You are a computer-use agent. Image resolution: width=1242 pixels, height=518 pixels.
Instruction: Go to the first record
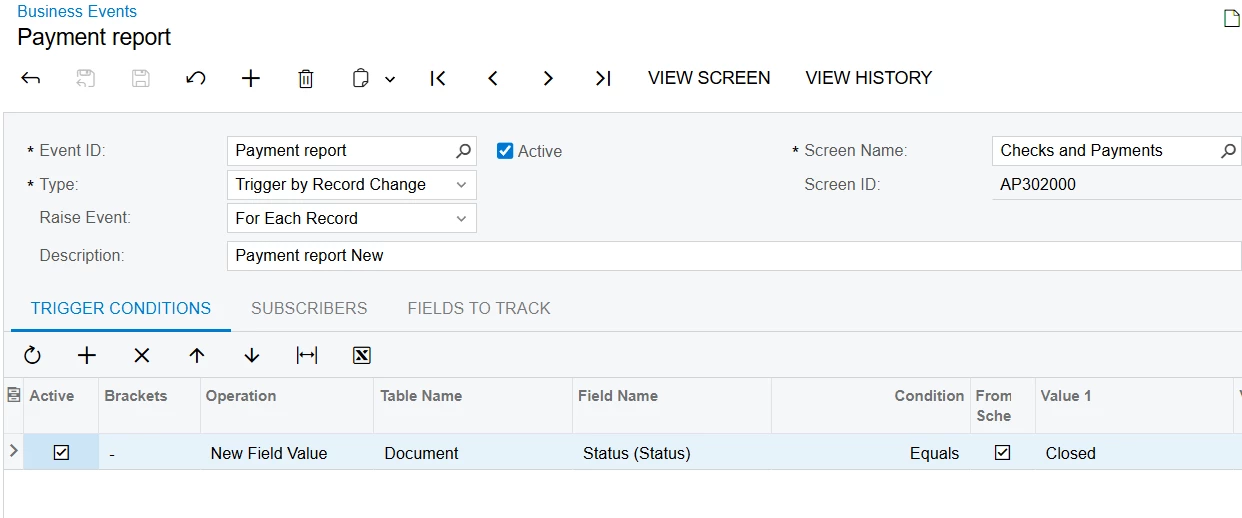438,78
